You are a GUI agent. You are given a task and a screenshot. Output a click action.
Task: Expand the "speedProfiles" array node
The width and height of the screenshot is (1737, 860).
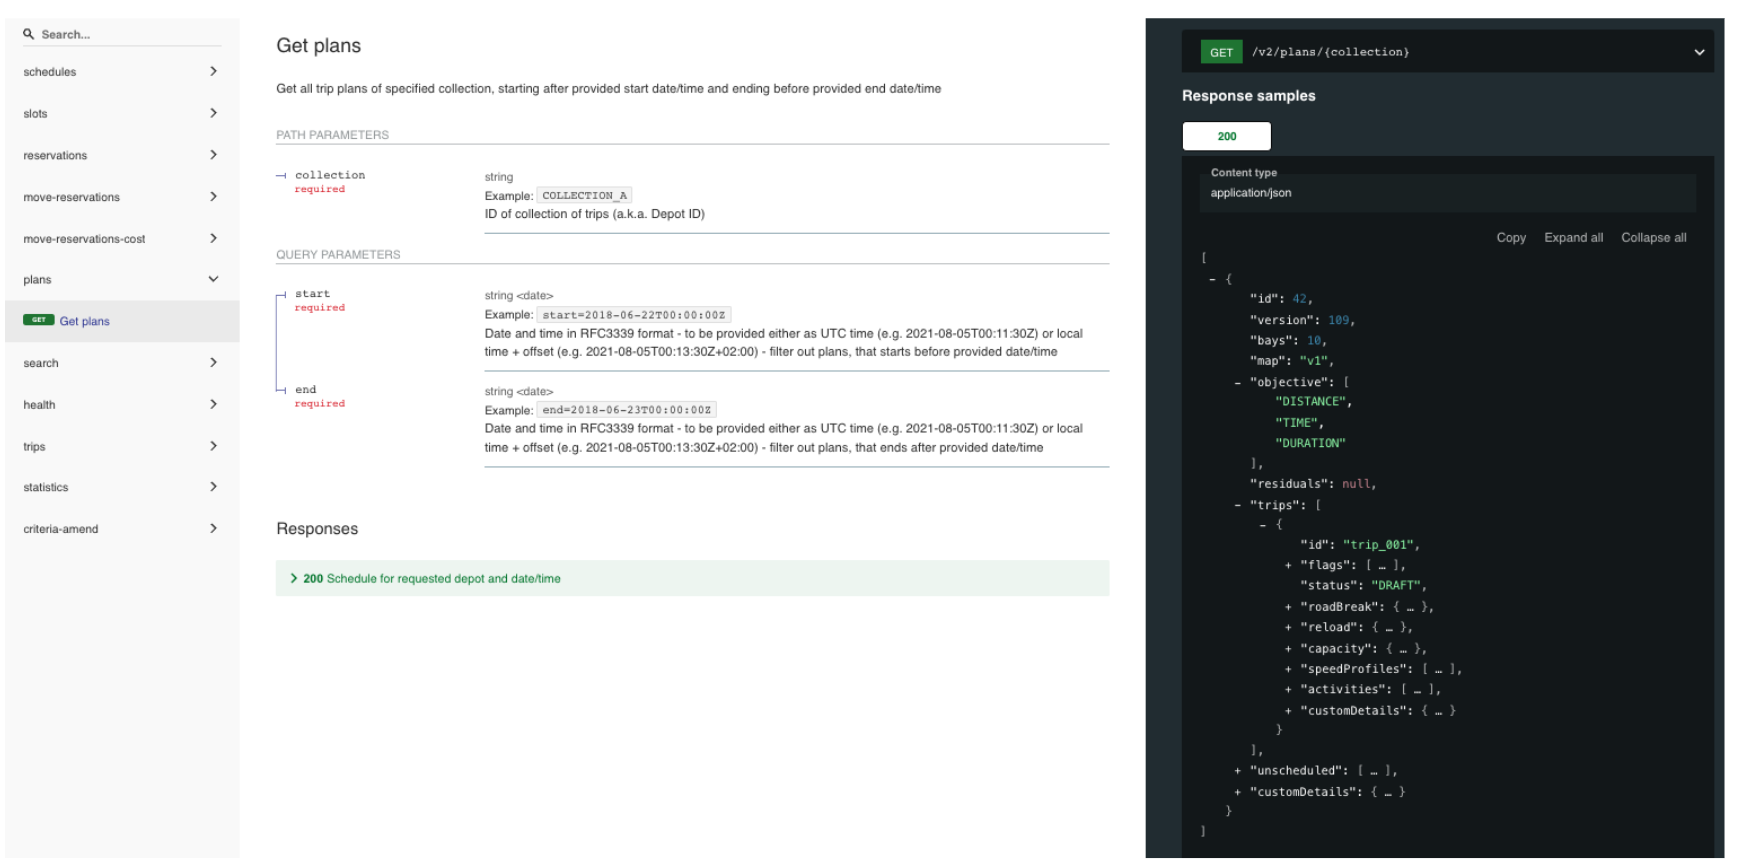click(1288, 669)
